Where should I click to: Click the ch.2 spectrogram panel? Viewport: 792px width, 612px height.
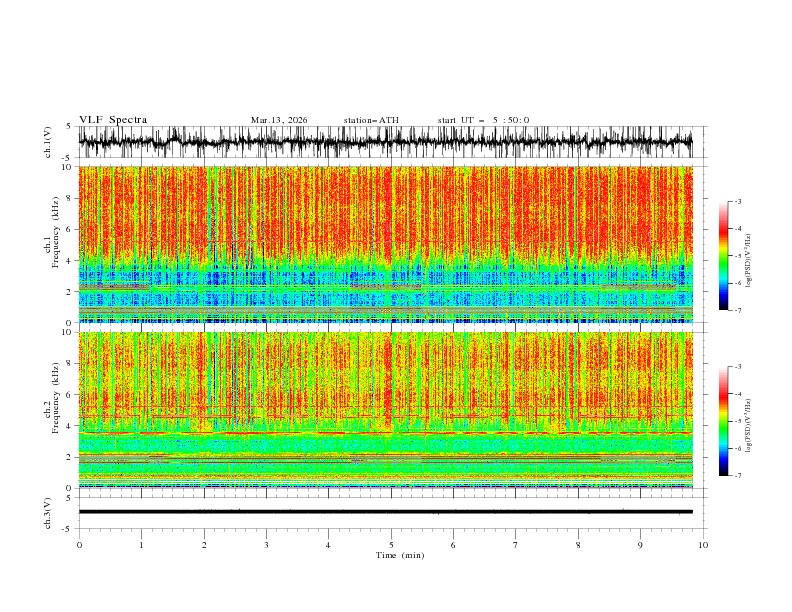[x=386, y=410]
